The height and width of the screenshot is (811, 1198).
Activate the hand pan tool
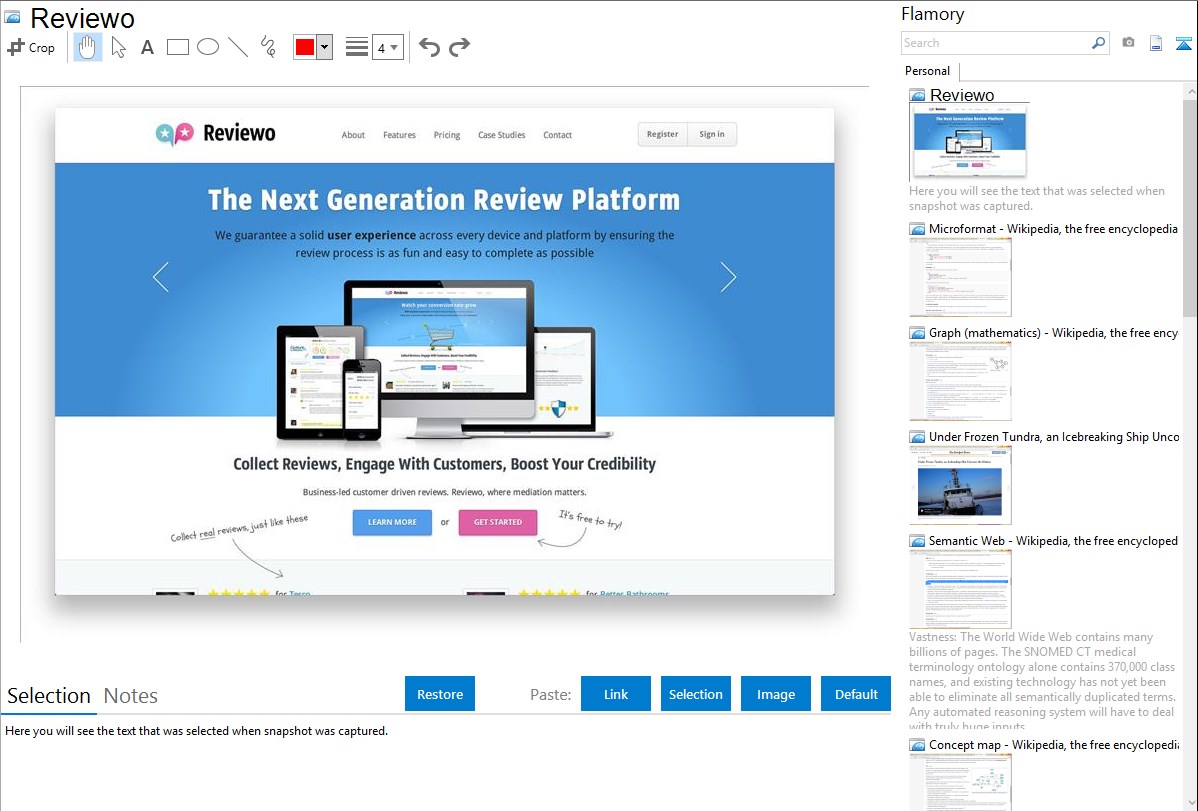87,47
